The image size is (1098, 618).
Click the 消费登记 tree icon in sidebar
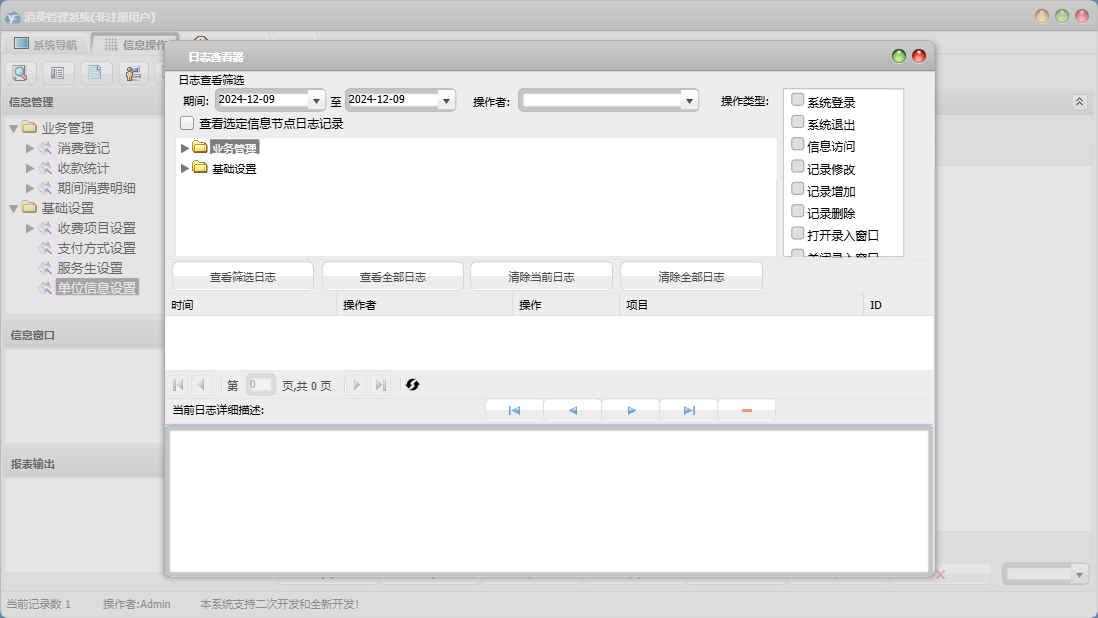[46, 148]
